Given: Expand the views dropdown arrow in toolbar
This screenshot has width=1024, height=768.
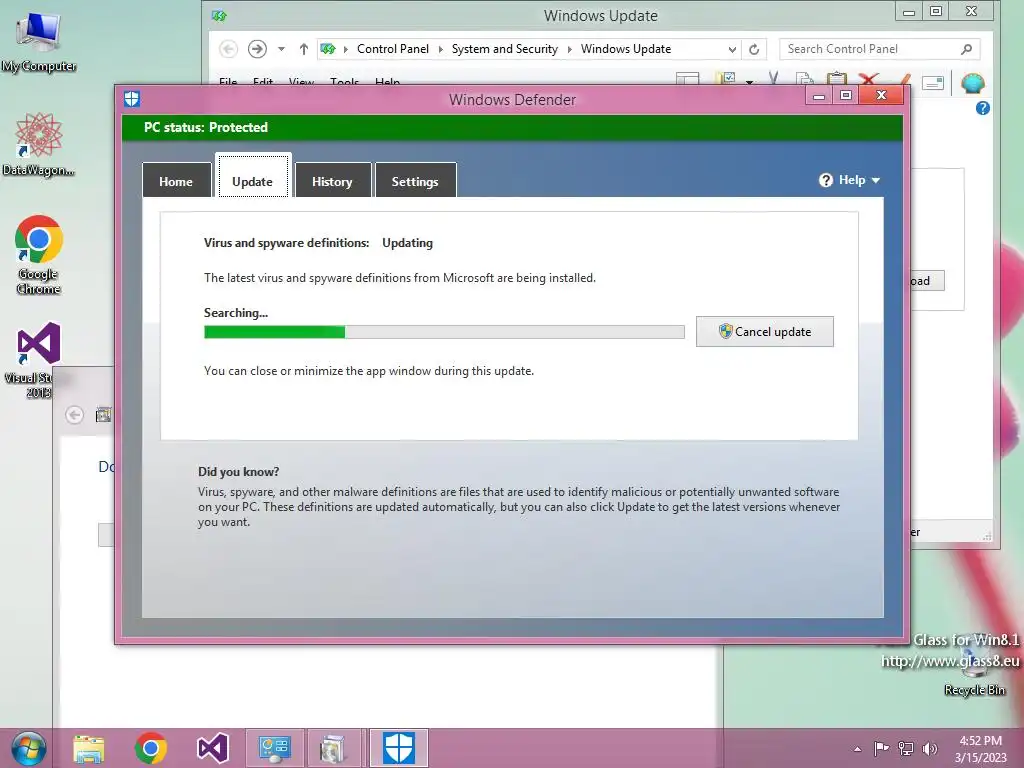Looking at the screenshot, I should click(749, 82).
